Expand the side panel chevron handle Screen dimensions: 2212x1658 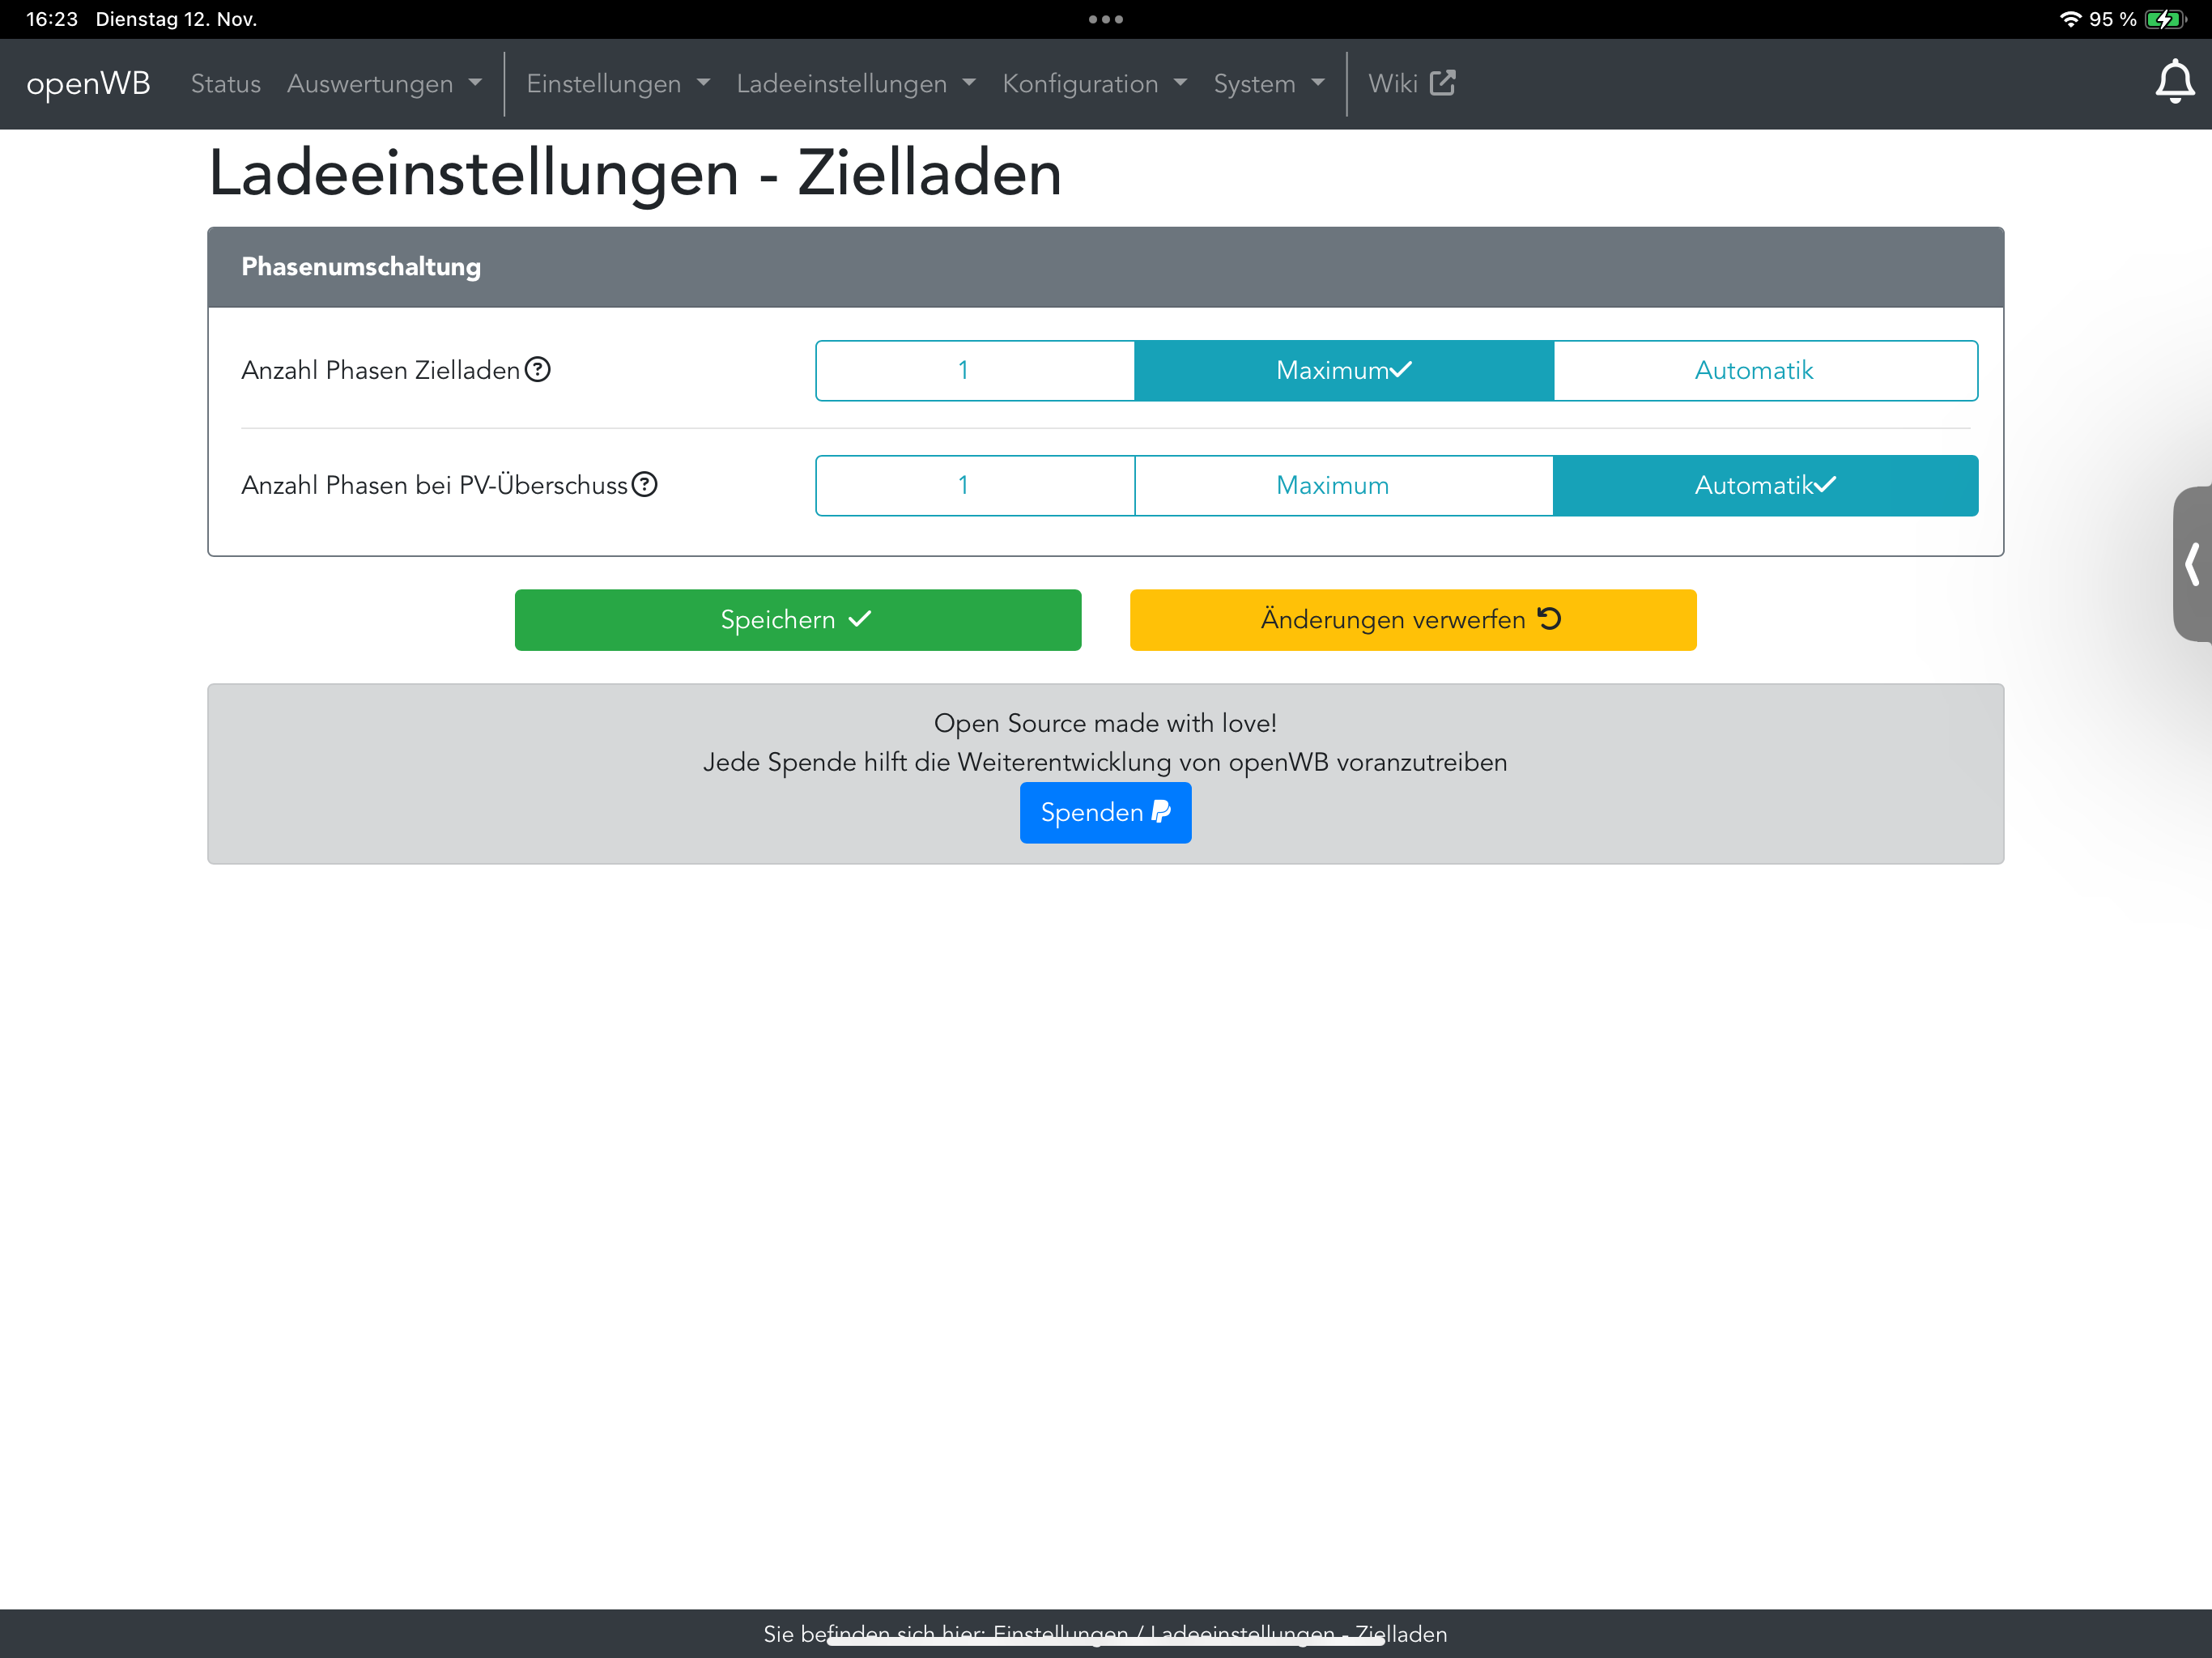(x=2191, y=564)
